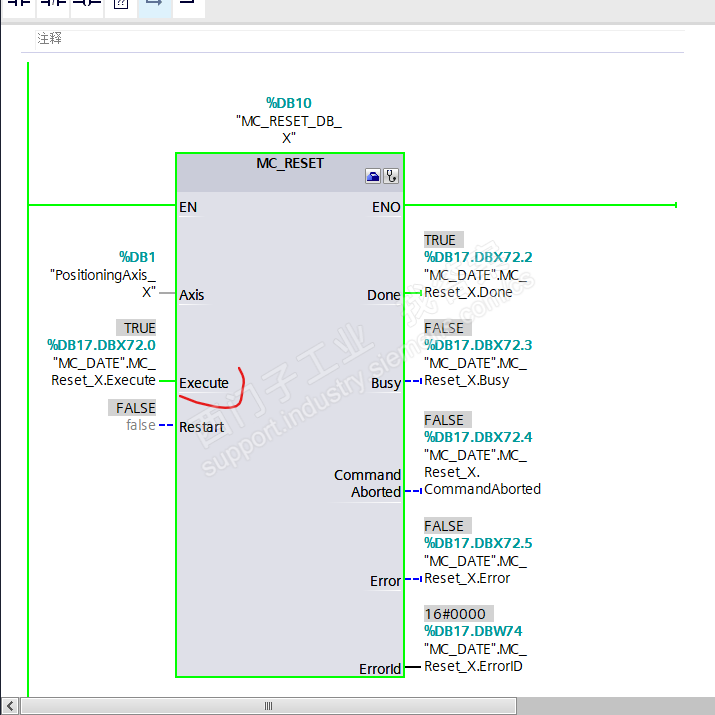This screenshot has width=715, height=715.
Task: Insert an empty box instruction from toolbar
Action: pos(121,7)
